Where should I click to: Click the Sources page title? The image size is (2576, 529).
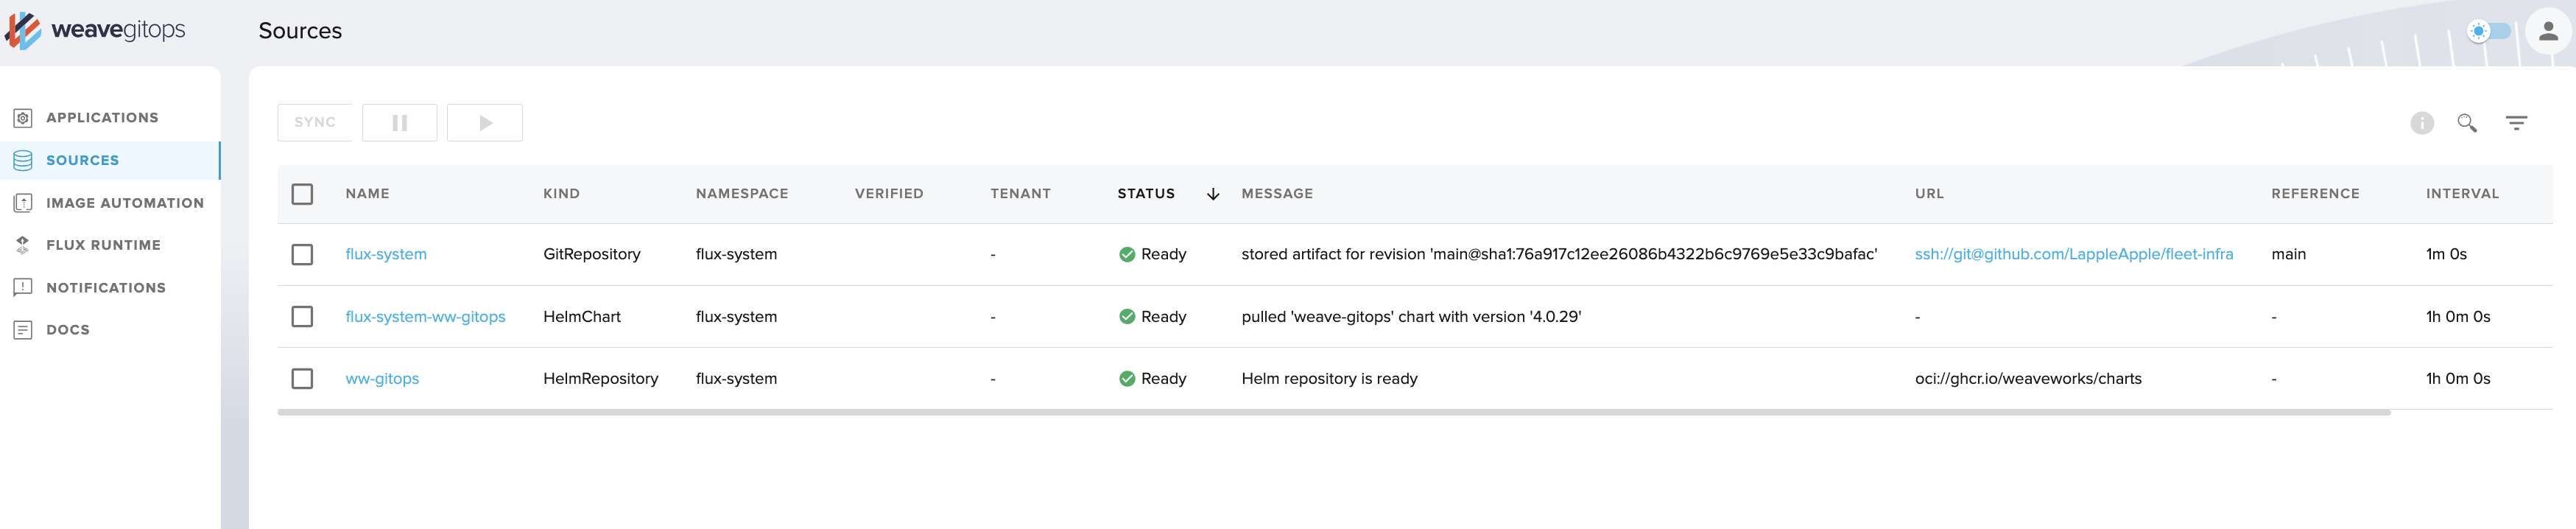click(300, 31)
